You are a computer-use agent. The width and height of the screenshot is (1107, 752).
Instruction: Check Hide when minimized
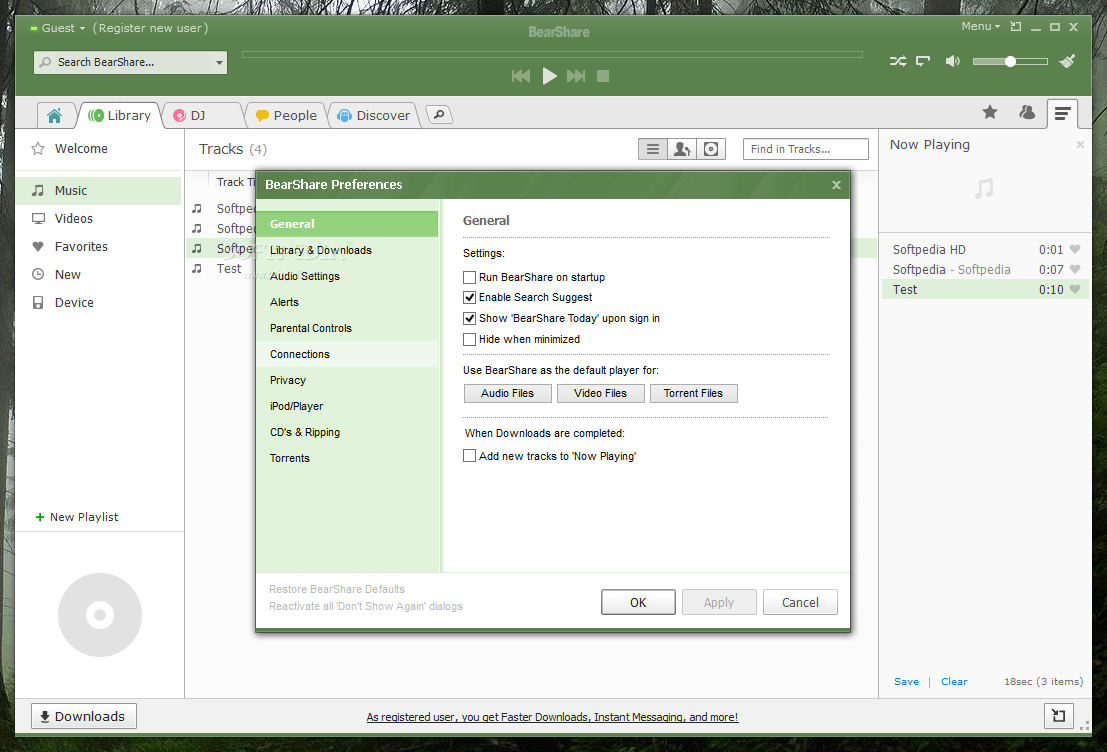coord(469,339)
